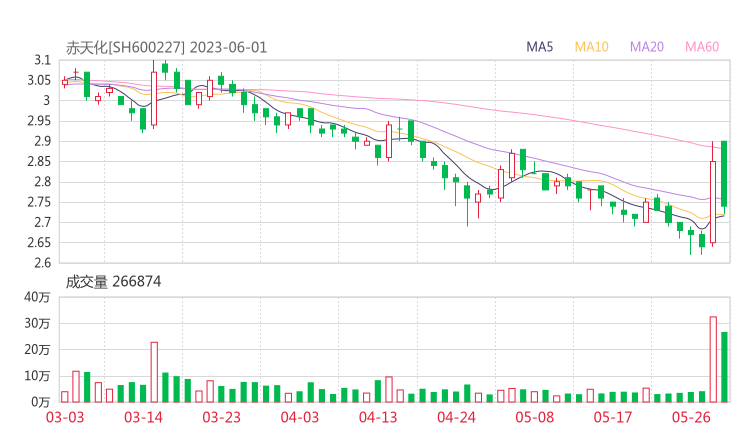The width and height of the screenshot is (740, 440).
Task: Click the 05-17 date label
Action: (613, 417)
